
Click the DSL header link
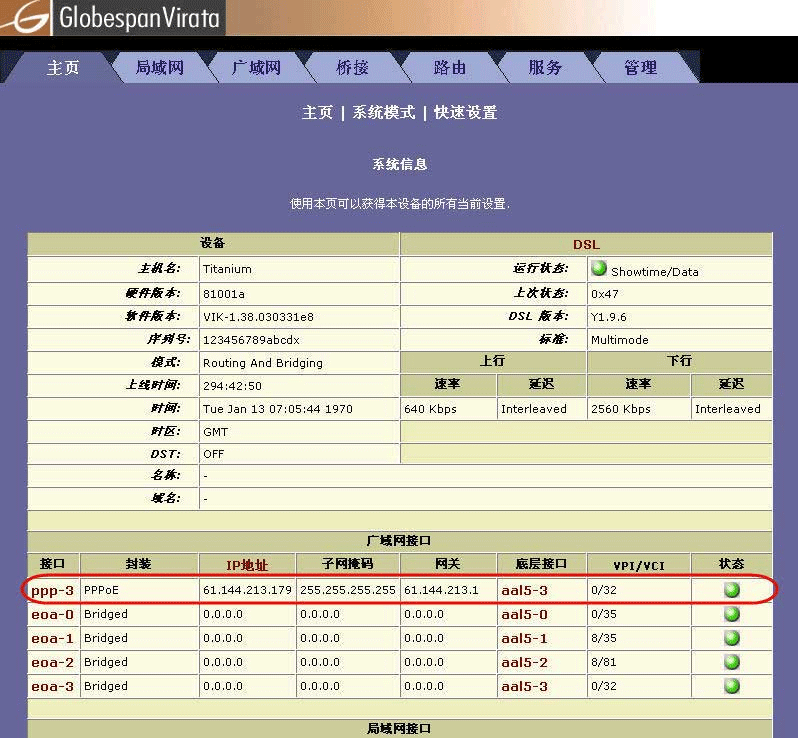[x=586, y=244]
